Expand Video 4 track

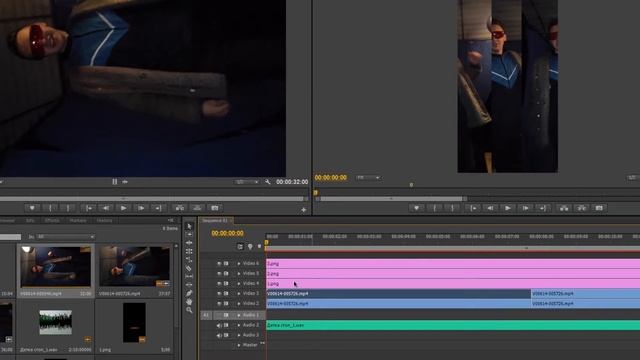239,283
